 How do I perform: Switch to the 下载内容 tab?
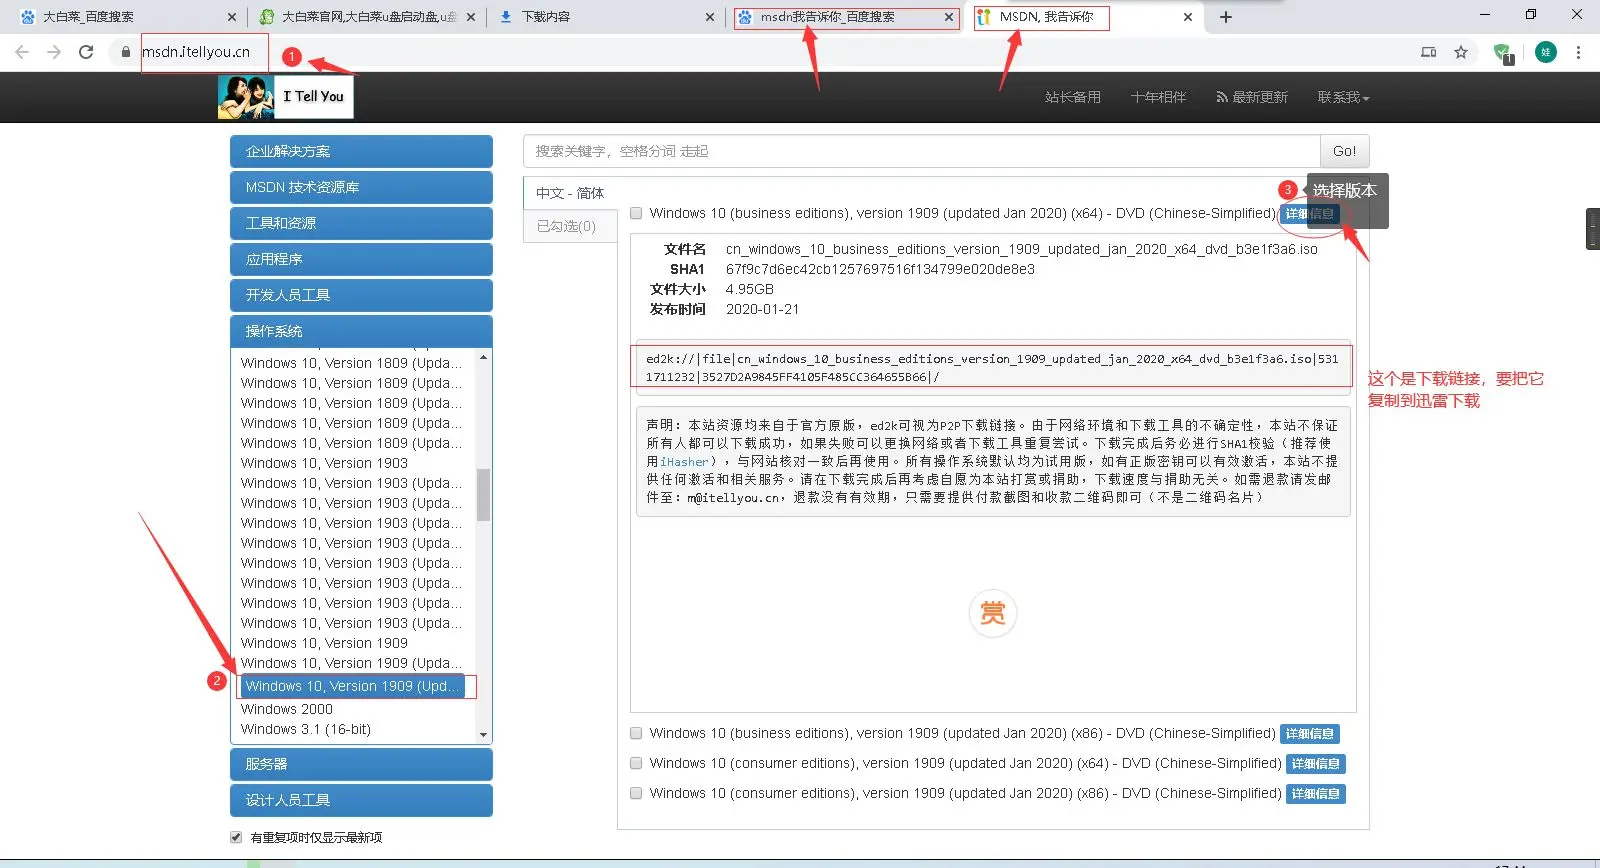click(x=605, y=17)
